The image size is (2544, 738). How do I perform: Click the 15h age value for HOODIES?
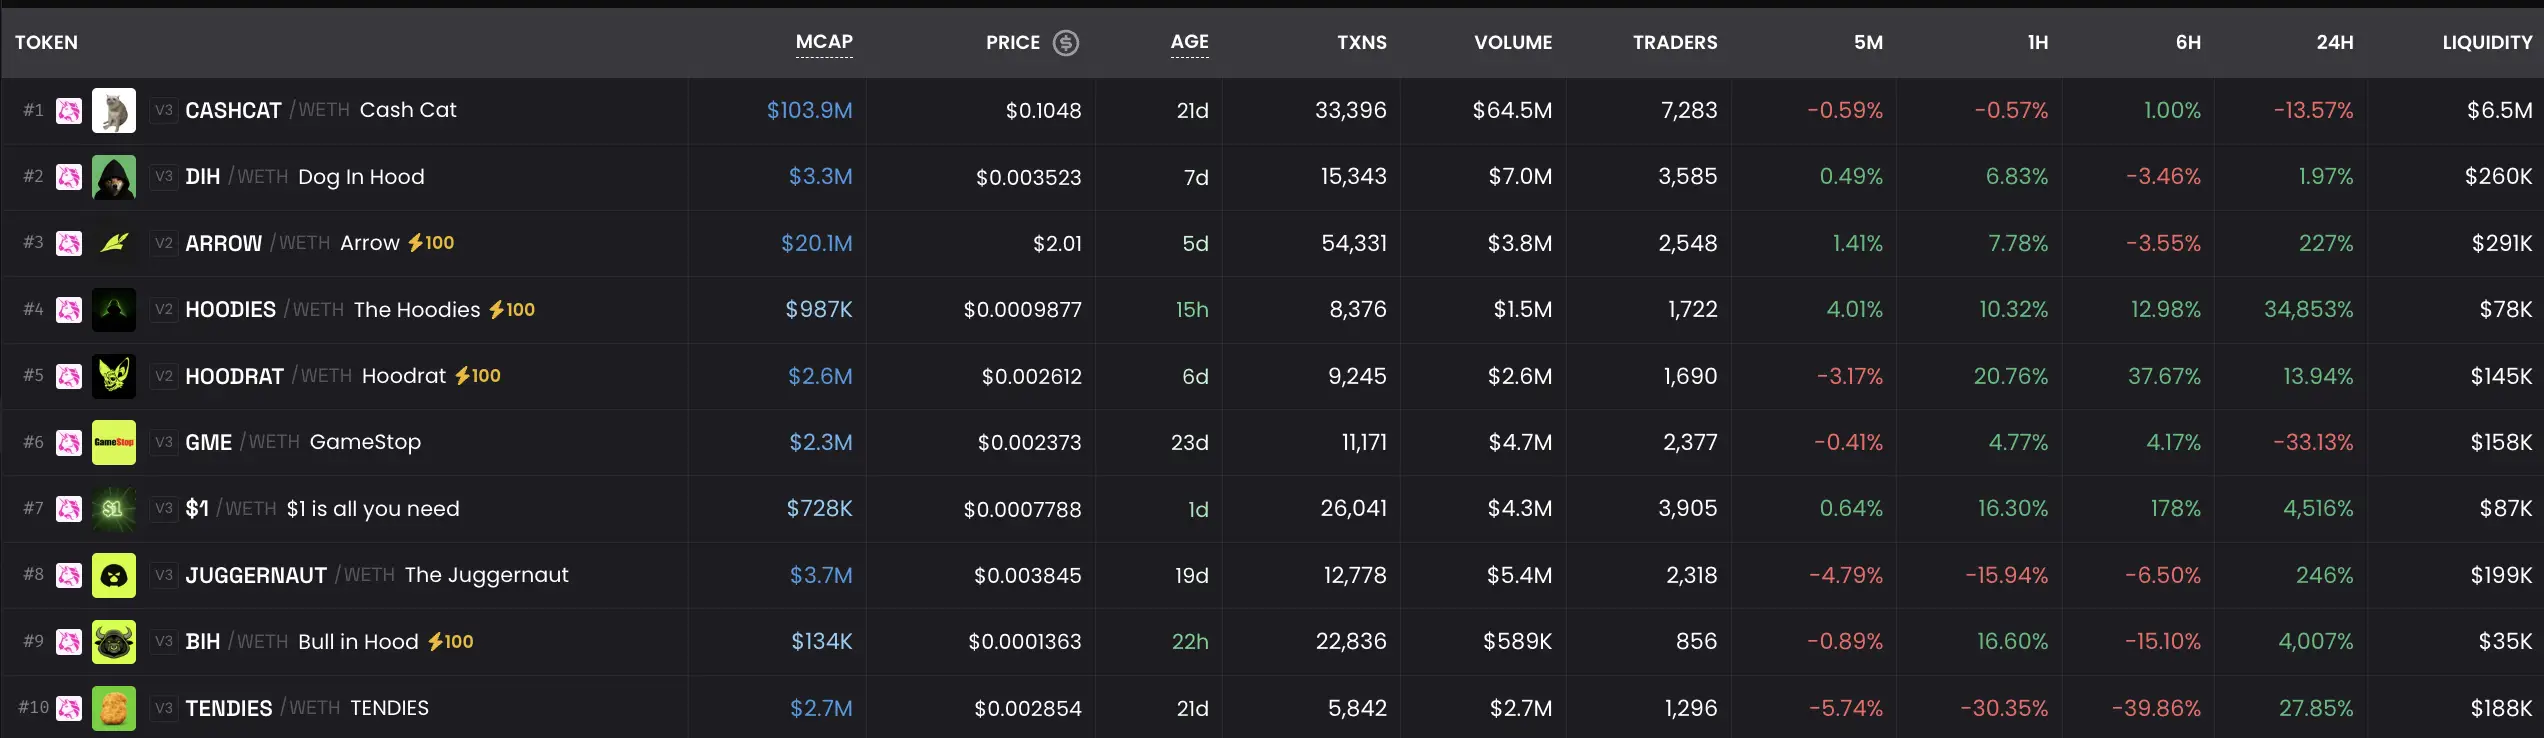coord(1192,310)
